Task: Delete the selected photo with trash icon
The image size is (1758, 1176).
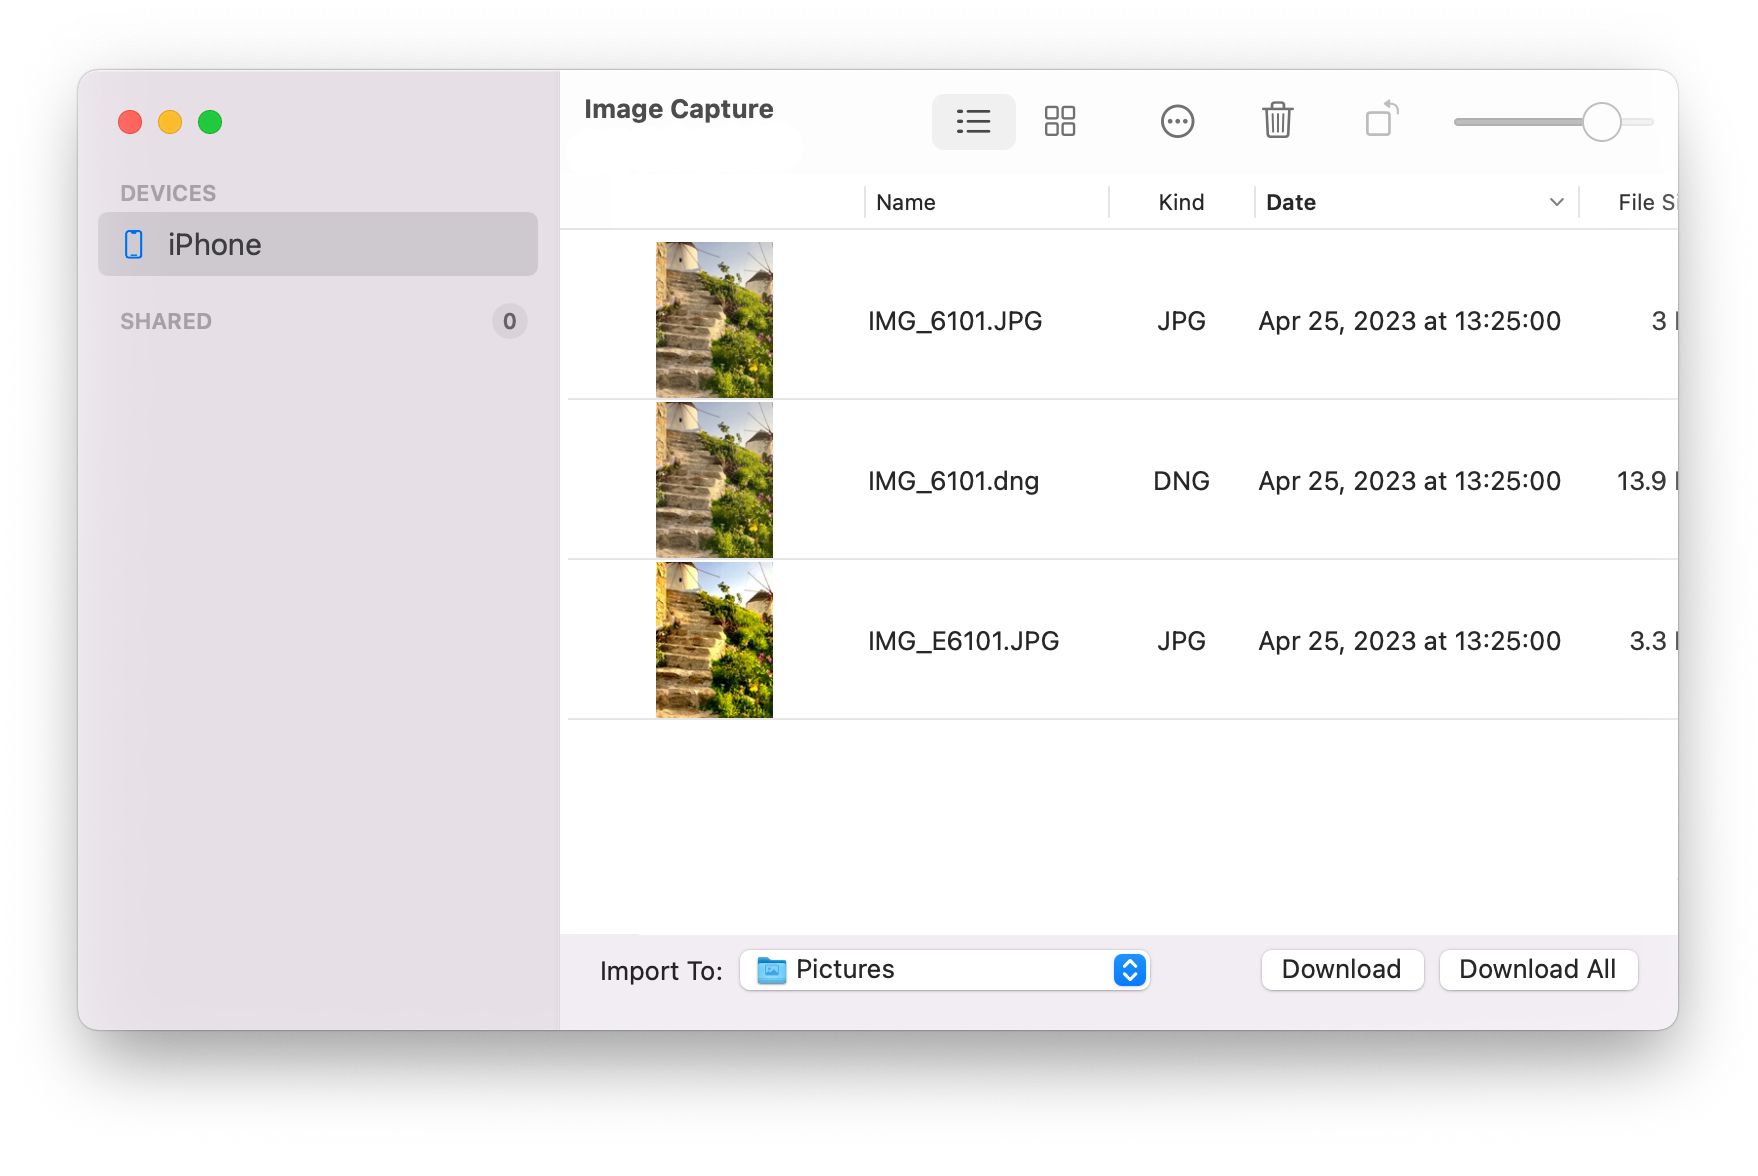Action: (1277, 121)
